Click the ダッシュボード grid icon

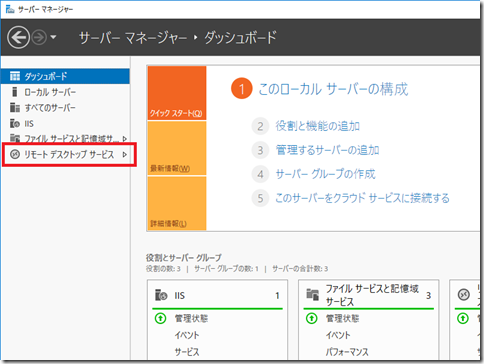[x=15, y=76]
